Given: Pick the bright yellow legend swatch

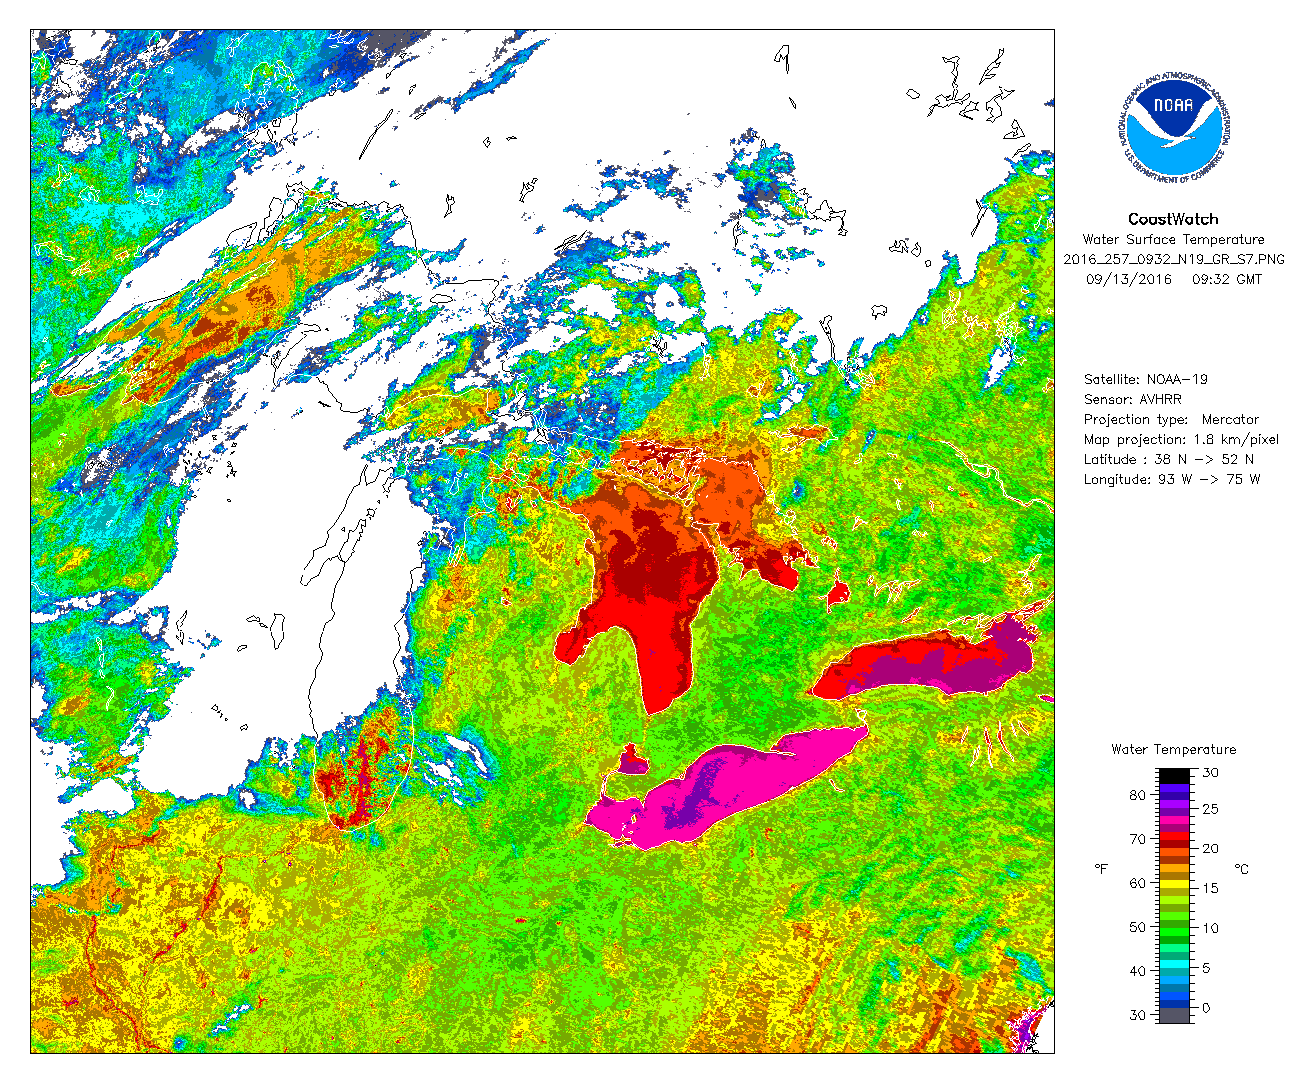Looking at the screenshot, I should tap(1174, 884).
